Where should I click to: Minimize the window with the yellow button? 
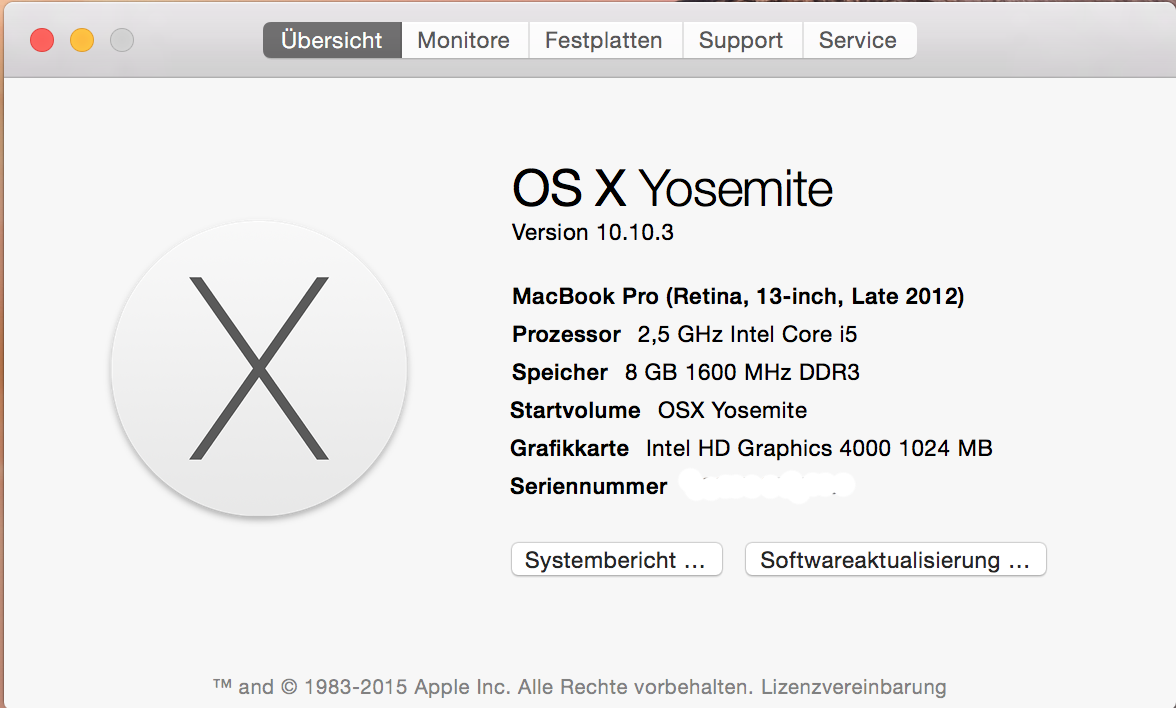click(x=82, y=41)
